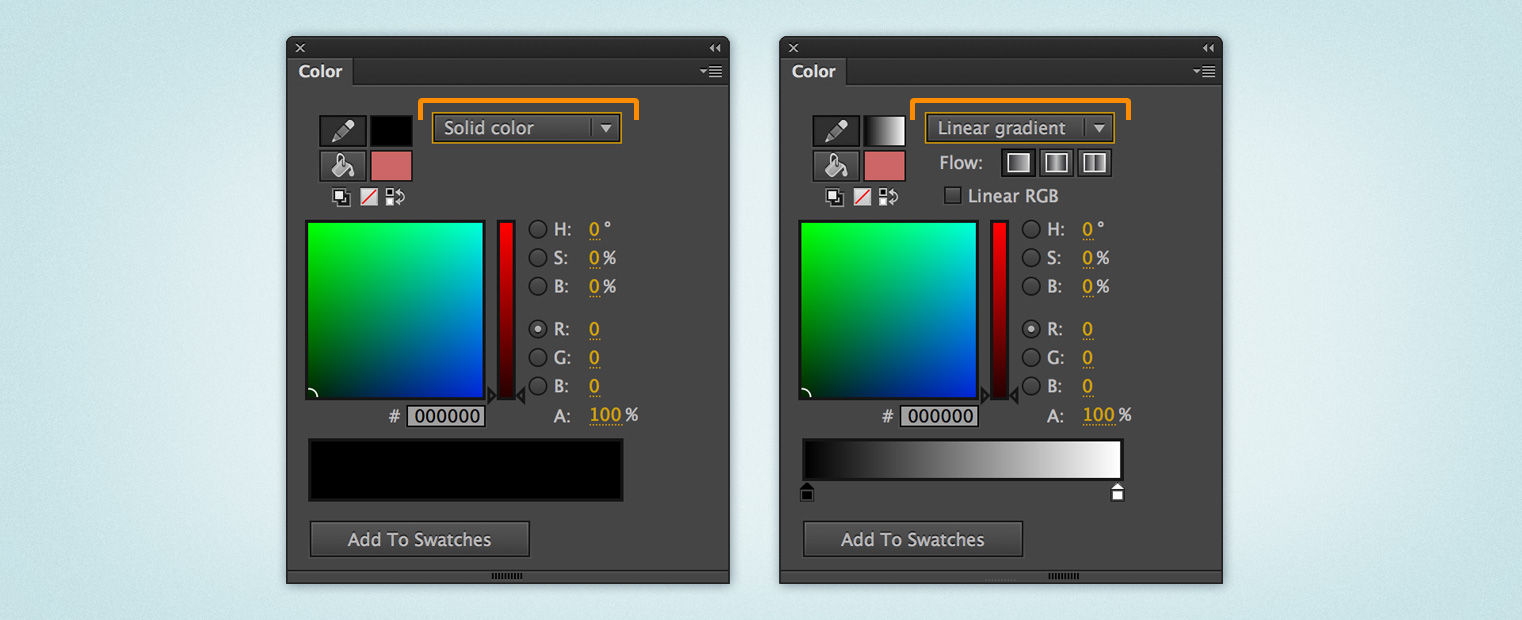The image size is (1522, 620).
Task: Select the paint bucket fill icon in Linear gradient panel
Action: [x=836, y=165]
